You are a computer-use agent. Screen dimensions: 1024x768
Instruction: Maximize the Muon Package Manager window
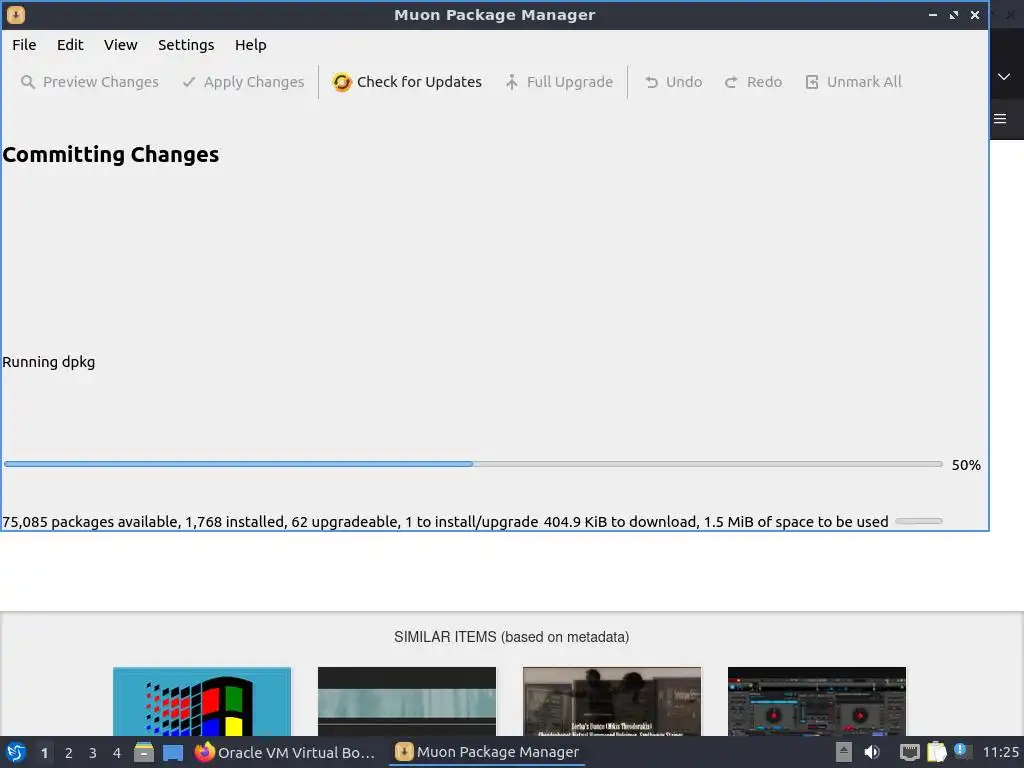pos(954,15)
